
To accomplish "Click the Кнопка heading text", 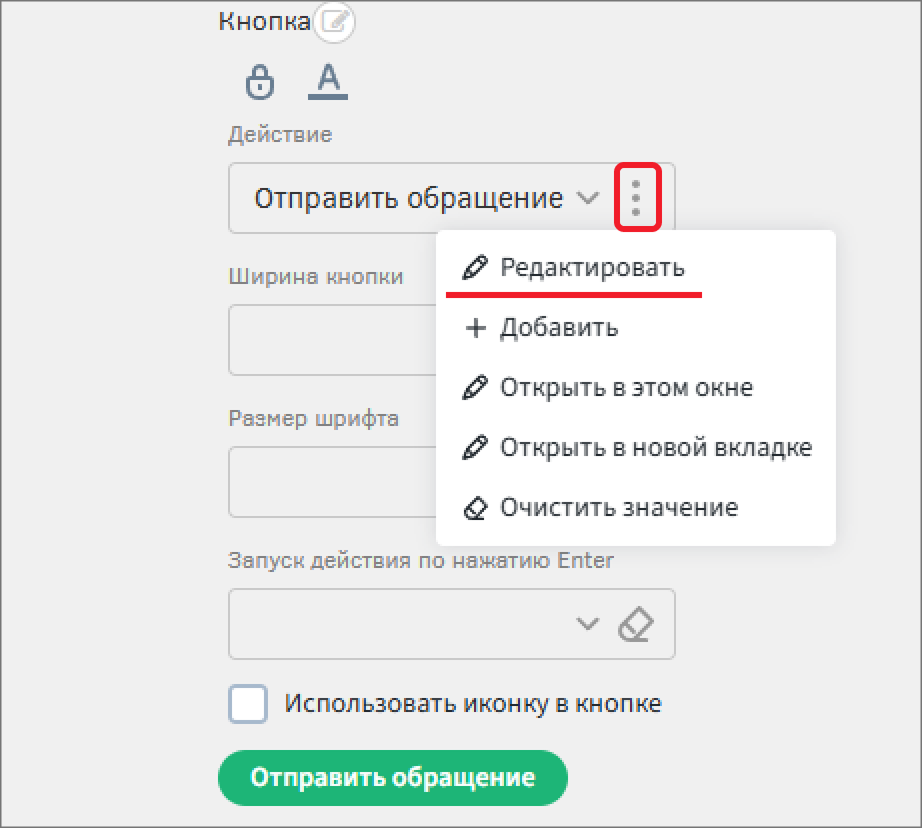I will (x=264, y=22).
